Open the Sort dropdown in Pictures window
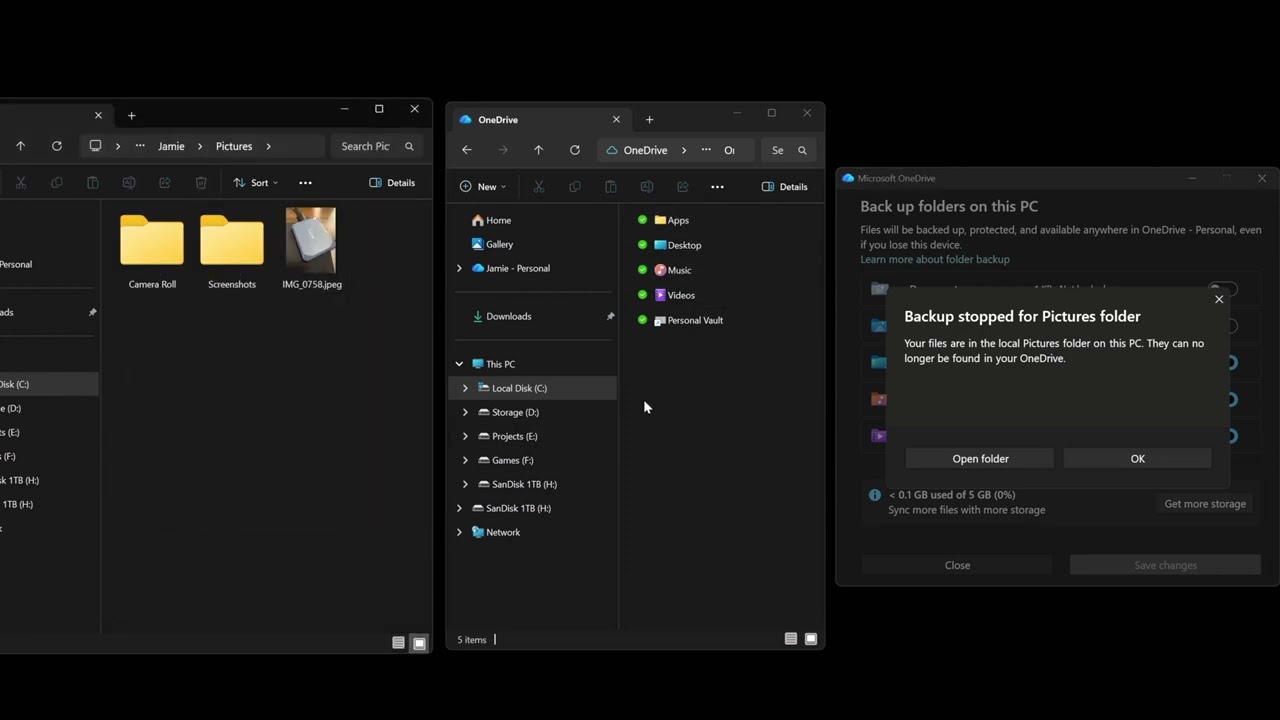This screenshot has width=1280, height=720. 255,183
